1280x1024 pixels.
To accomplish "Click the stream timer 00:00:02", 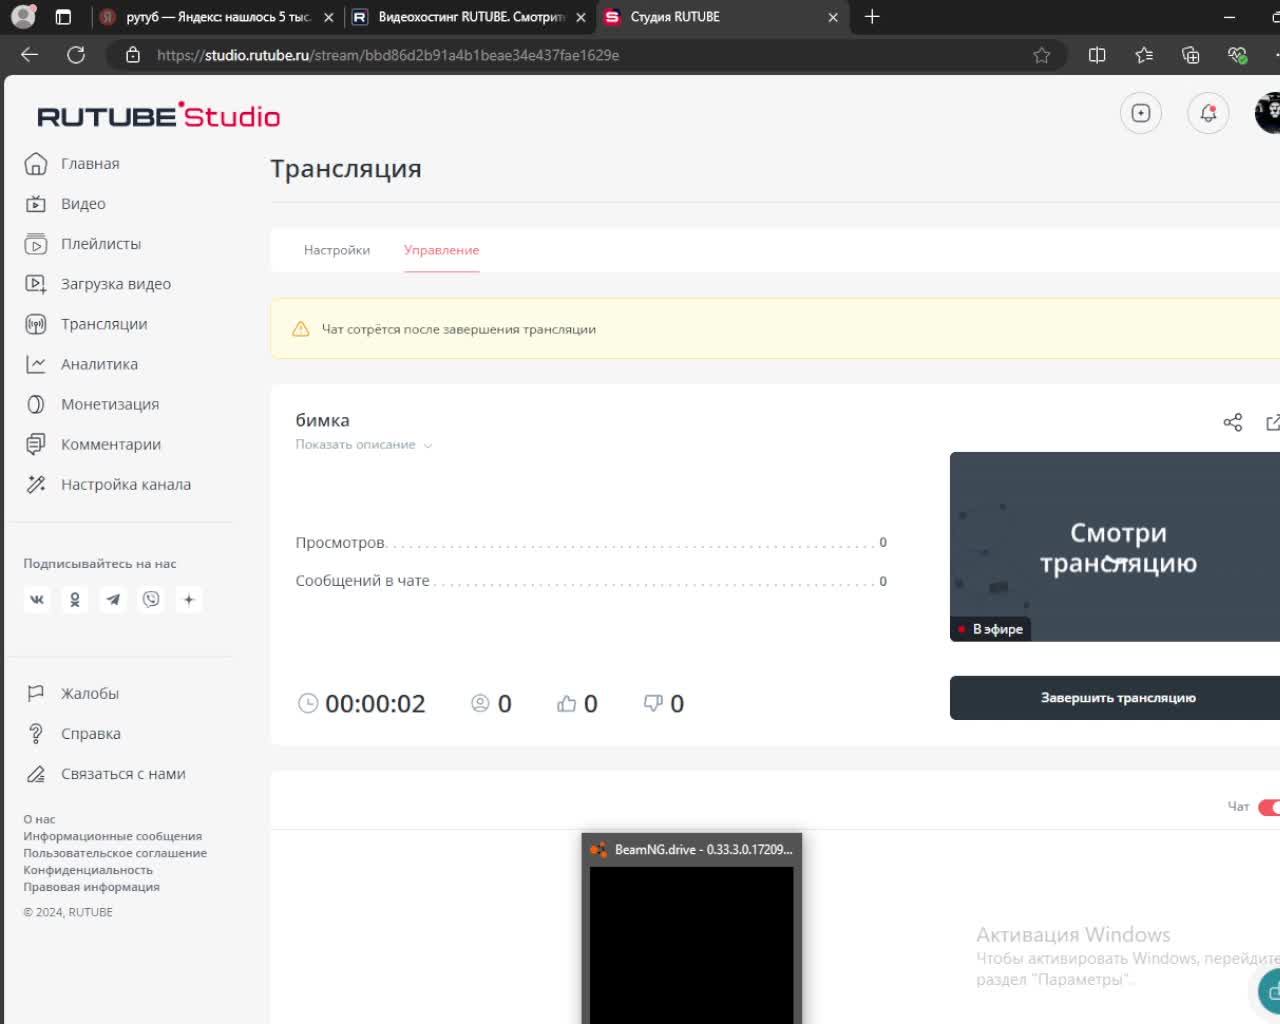I will pos(362,704).
